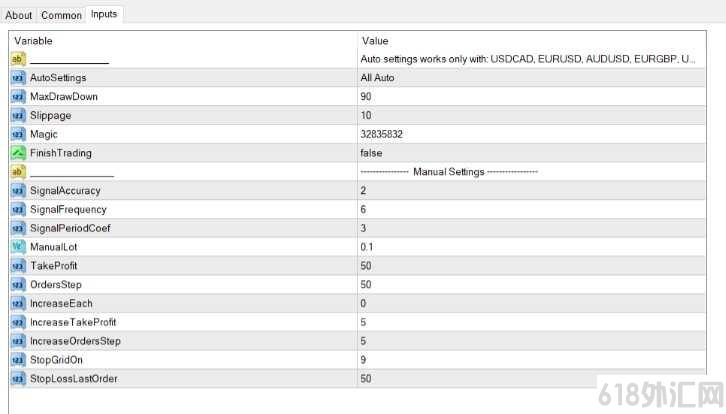
Task: Click the integer icon beside Magic
Action: [18, 134]
